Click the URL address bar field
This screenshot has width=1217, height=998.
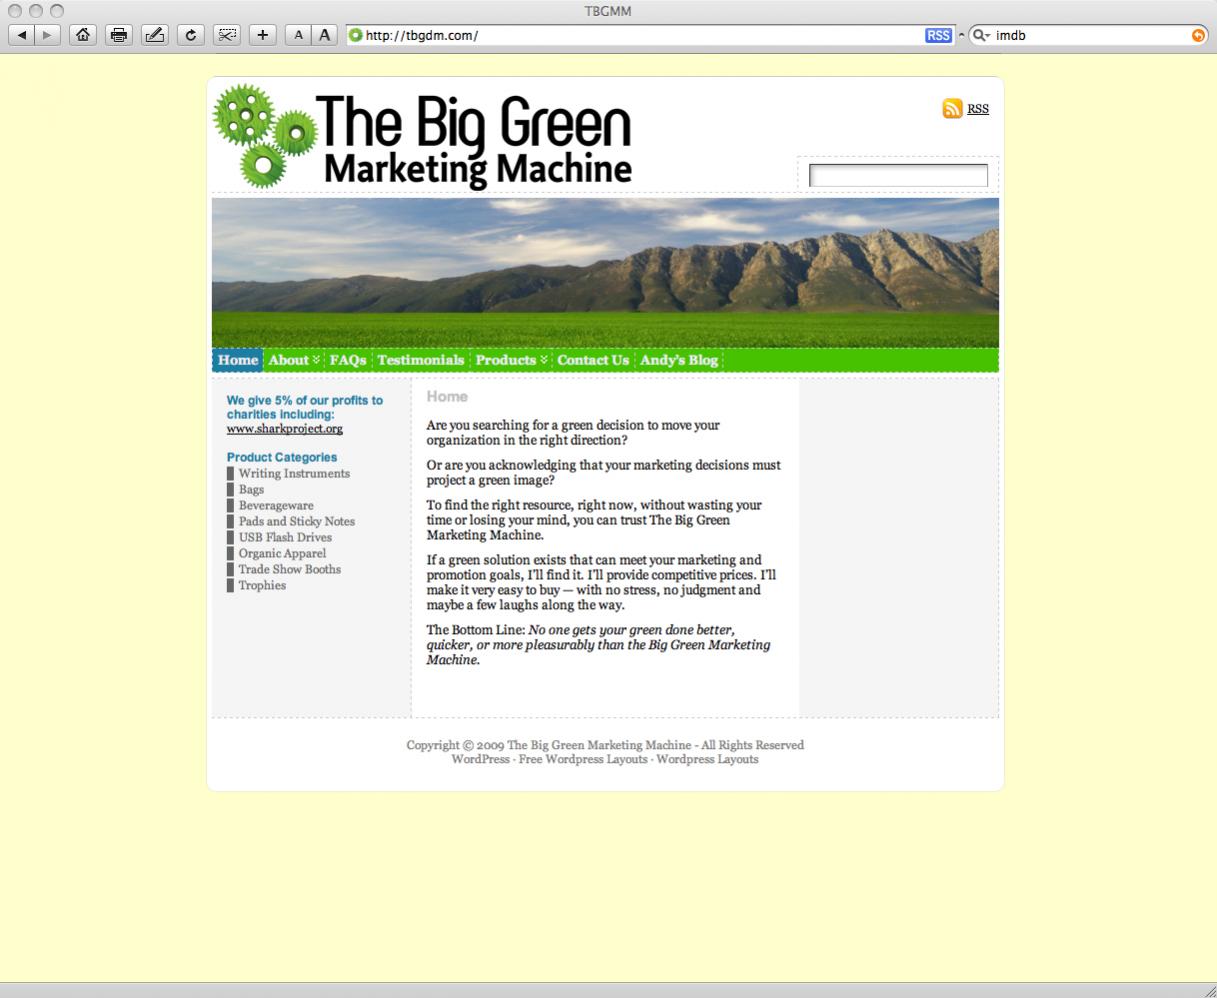pos(650,35)
